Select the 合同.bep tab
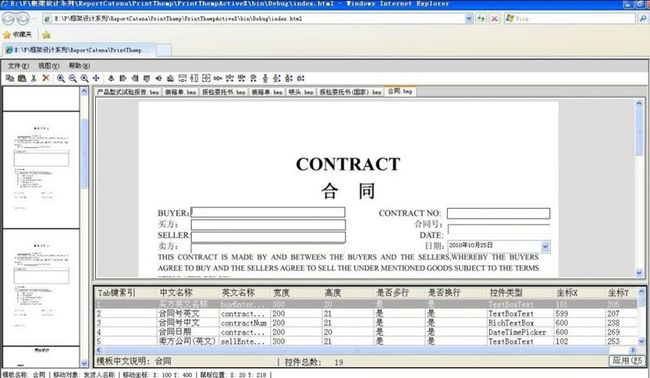 click(400, 91)
